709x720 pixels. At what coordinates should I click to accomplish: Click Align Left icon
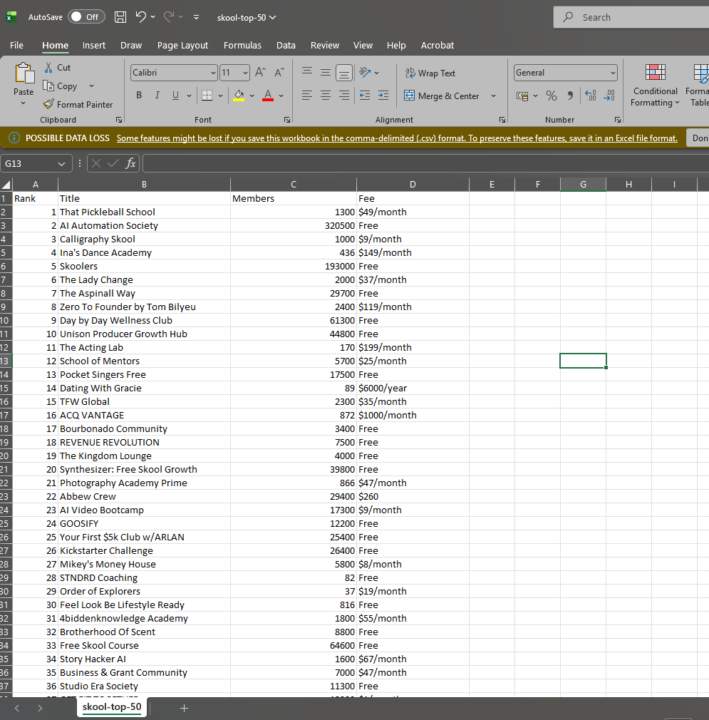click(307, 96)
